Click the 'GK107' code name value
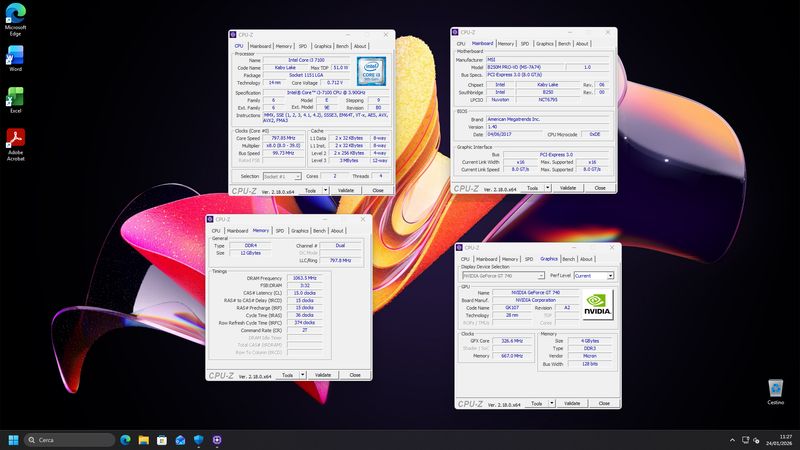Image resolution: width=800 pixels, height=450 pixels. click(512, 308)
